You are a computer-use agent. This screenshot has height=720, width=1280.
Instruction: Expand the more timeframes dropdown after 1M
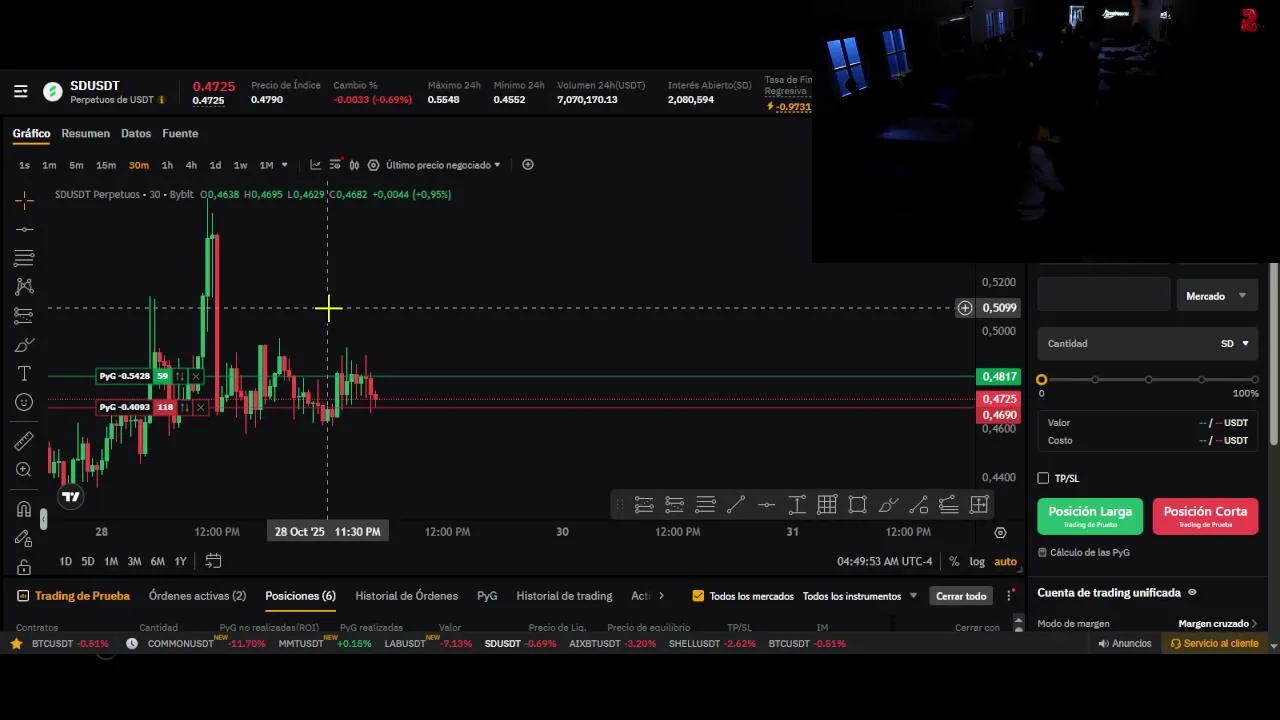point(284,165)
